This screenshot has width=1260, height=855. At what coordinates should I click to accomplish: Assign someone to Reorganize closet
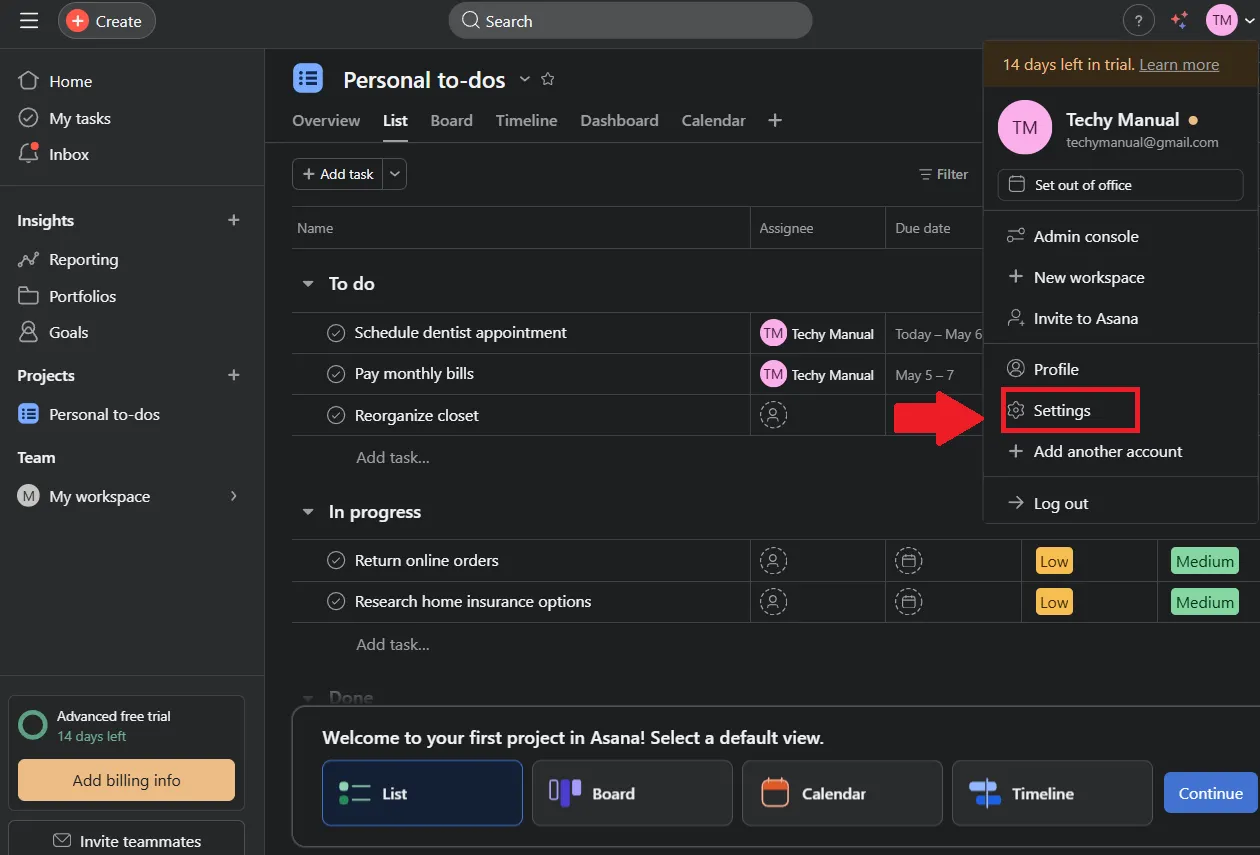point(773,415)
